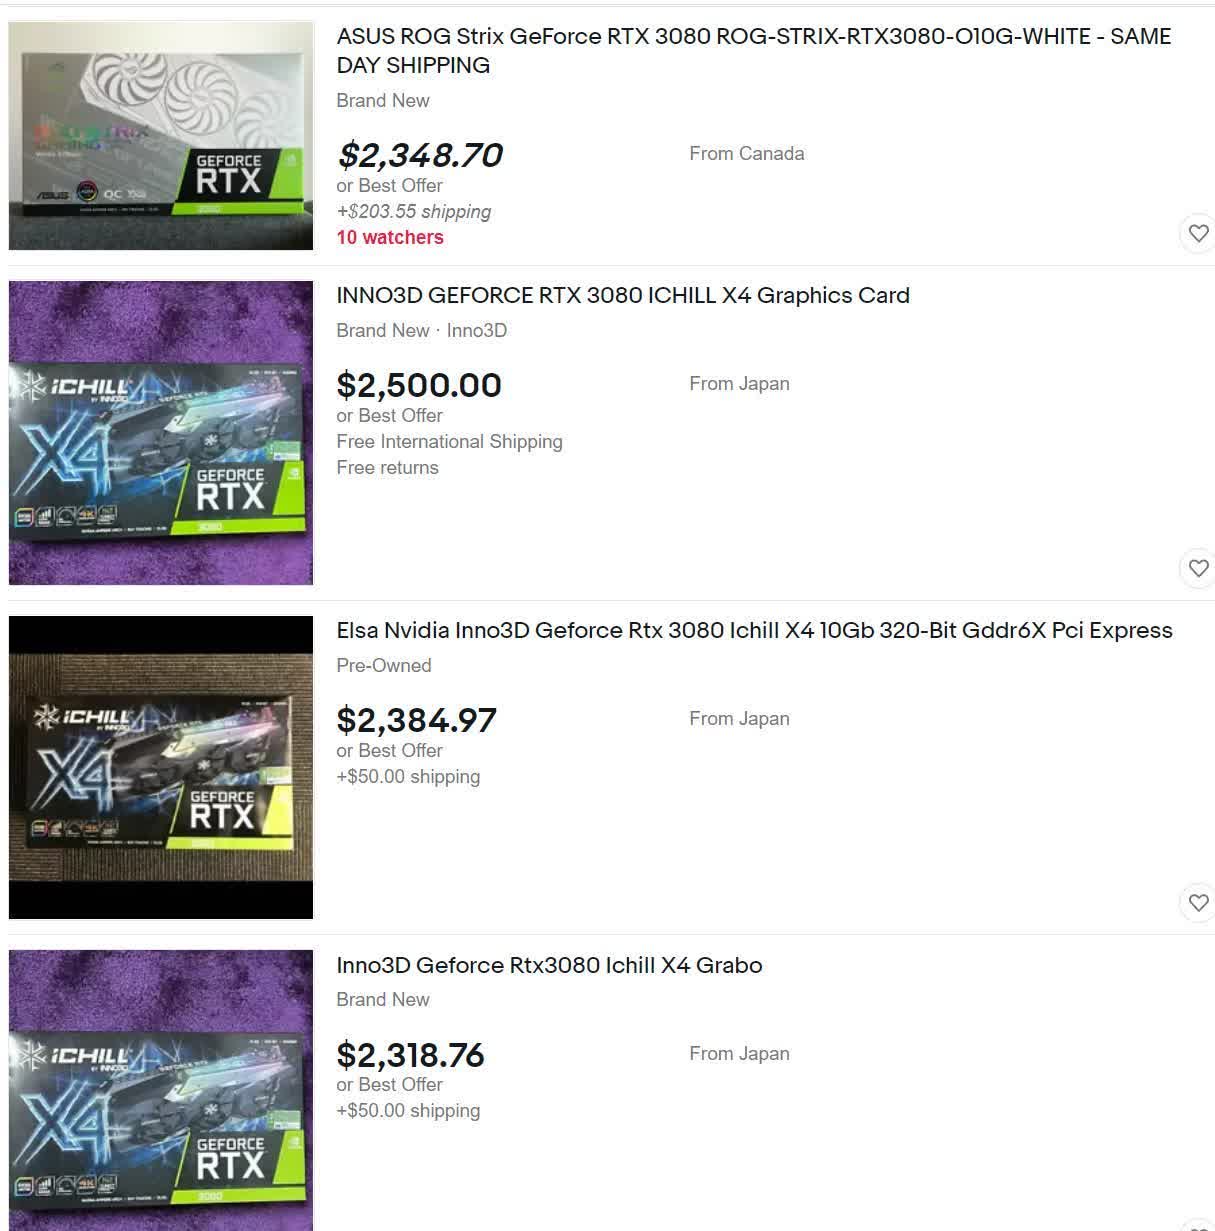Image resolution: width=1215 pixels, height=1231 pixels.
Task: Open Elsa Nvidia Inno3D Geforce Rtx 3080 title
Action: 754,630
